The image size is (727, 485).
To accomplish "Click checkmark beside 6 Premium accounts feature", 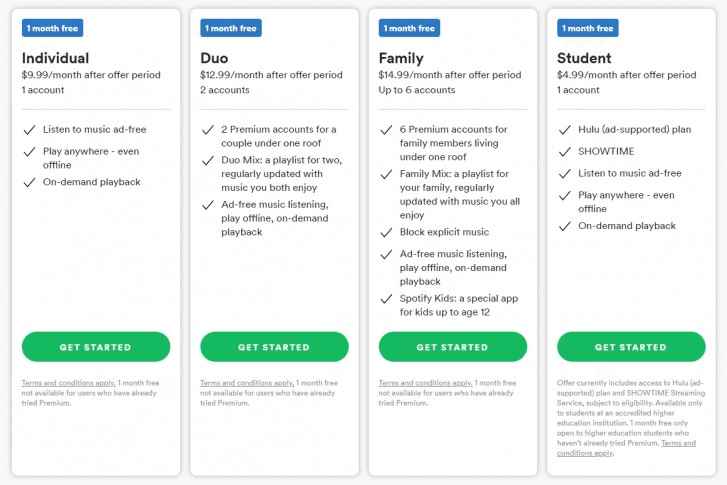I will tap(386, 130).
